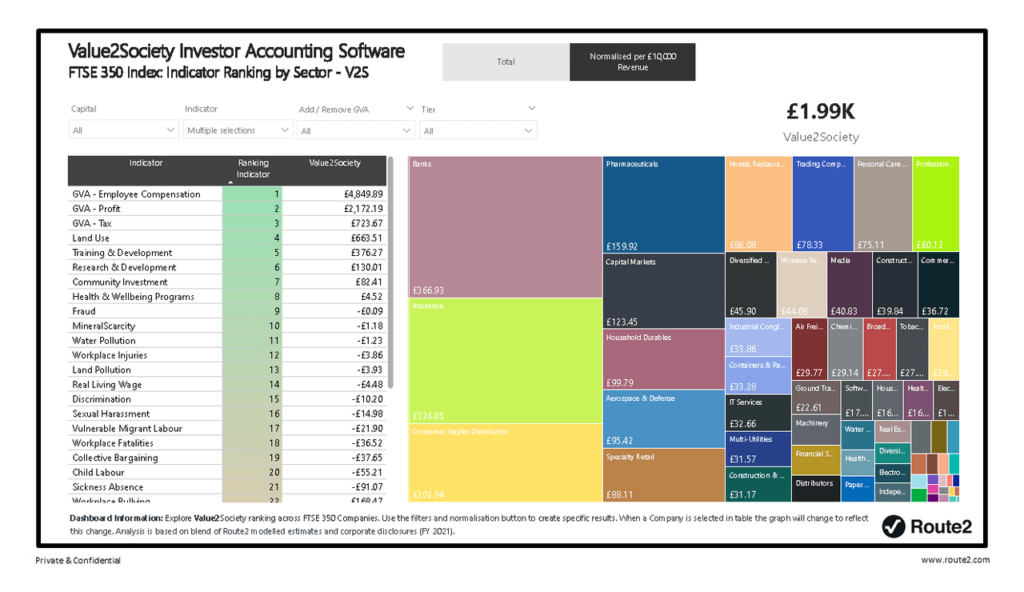Select the Construction tile worth £39.84
The height and width of the screenshot is (592, 1024).
(x=895, y=285)
